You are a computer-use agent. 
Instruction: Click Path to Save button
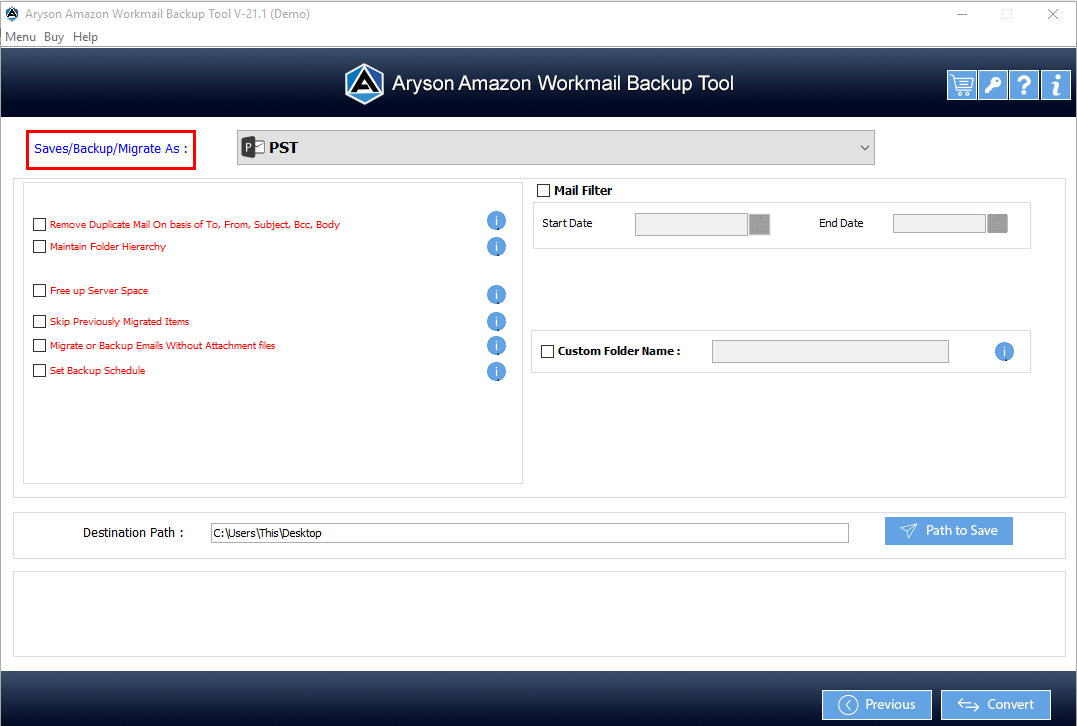coord(949,531)
